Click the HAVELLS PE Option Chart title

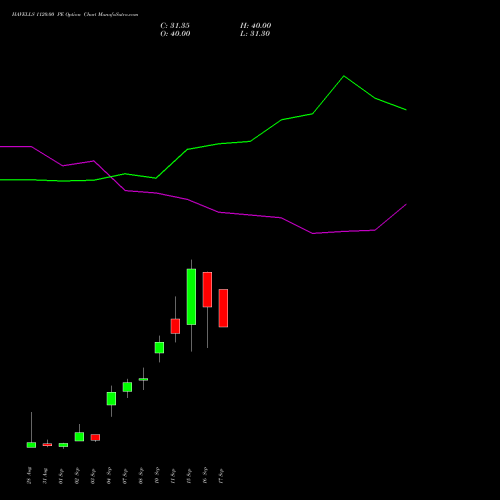click(75, 15)
